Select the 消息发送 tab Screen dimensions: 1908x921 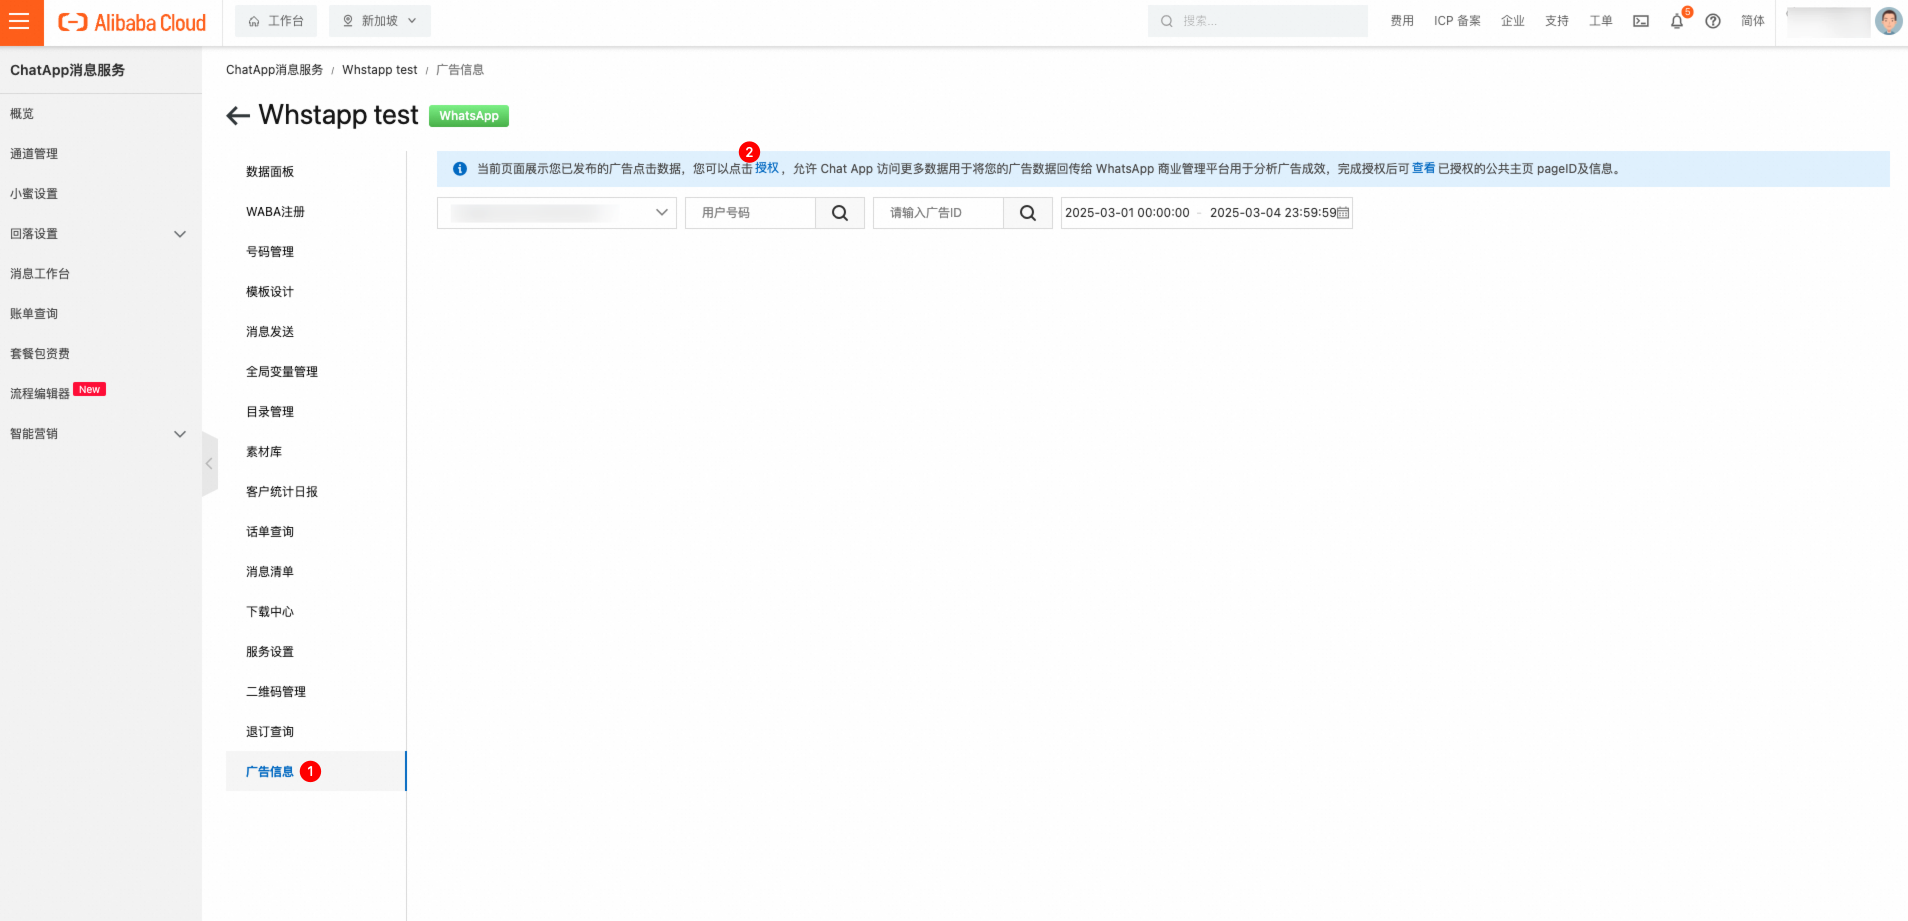(x=316, y=332)
